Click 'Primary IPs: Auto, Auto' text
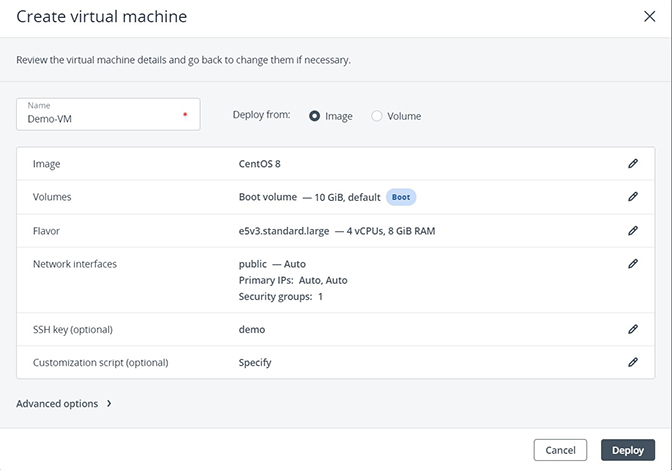The height and width of the screenshot is (470, 672). pyautogui.click(x=293, y=280)
